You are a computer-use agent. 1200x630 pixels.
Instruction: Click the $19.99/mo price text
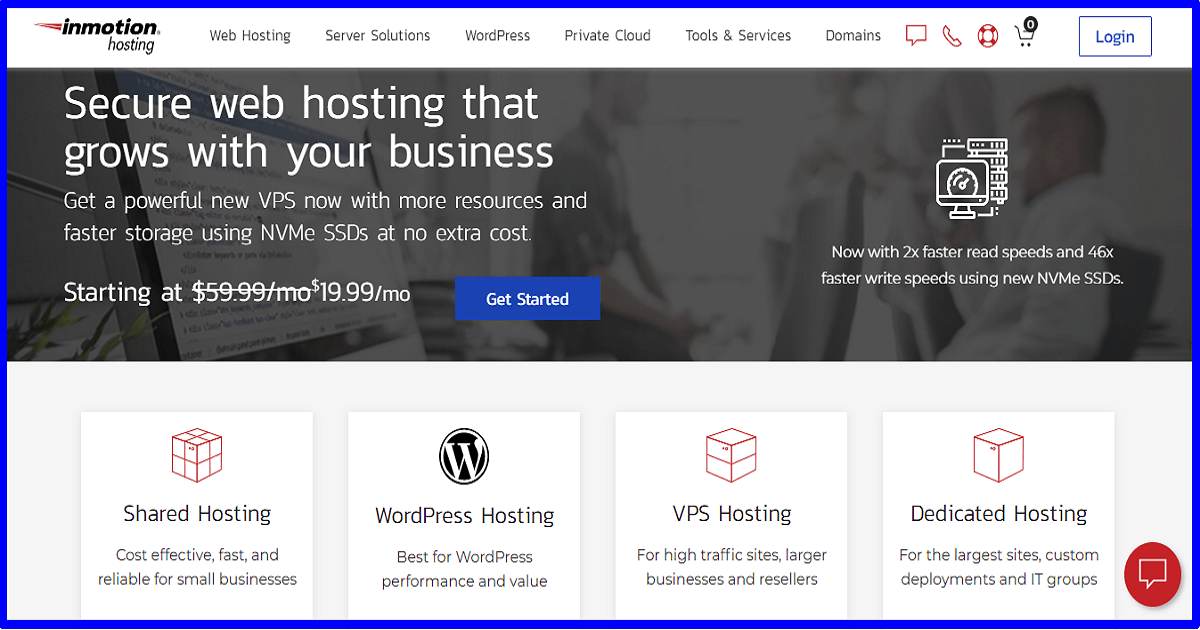pos(361,292)
